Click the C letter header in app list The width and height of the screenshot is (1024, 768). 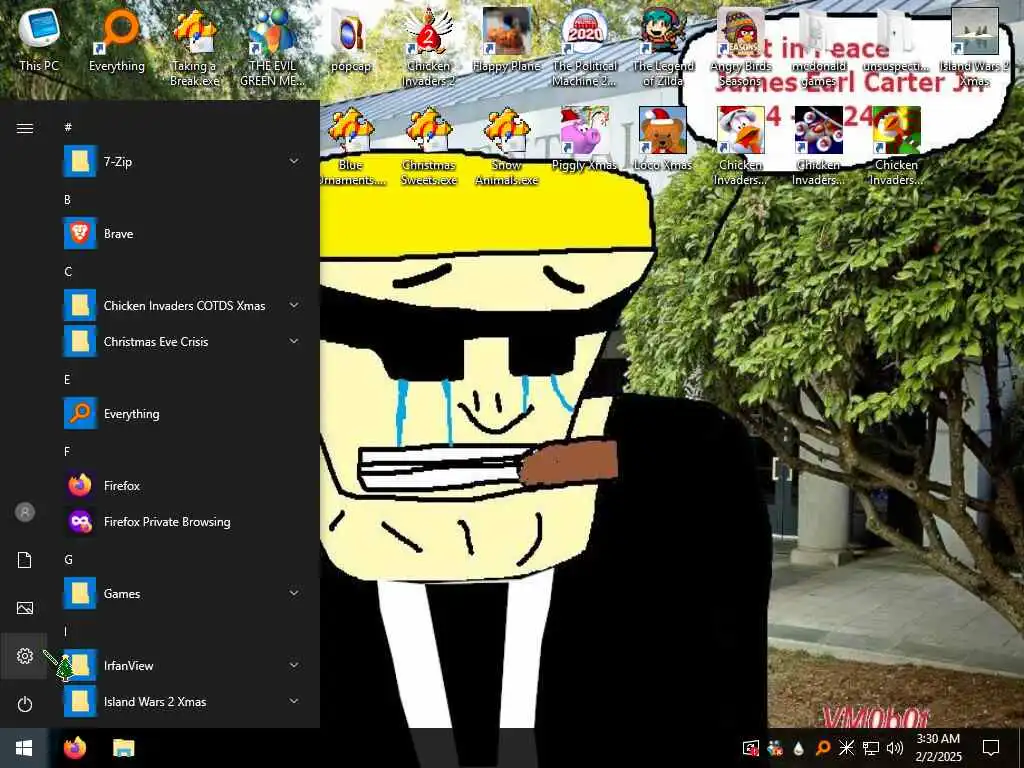point(68,272)
